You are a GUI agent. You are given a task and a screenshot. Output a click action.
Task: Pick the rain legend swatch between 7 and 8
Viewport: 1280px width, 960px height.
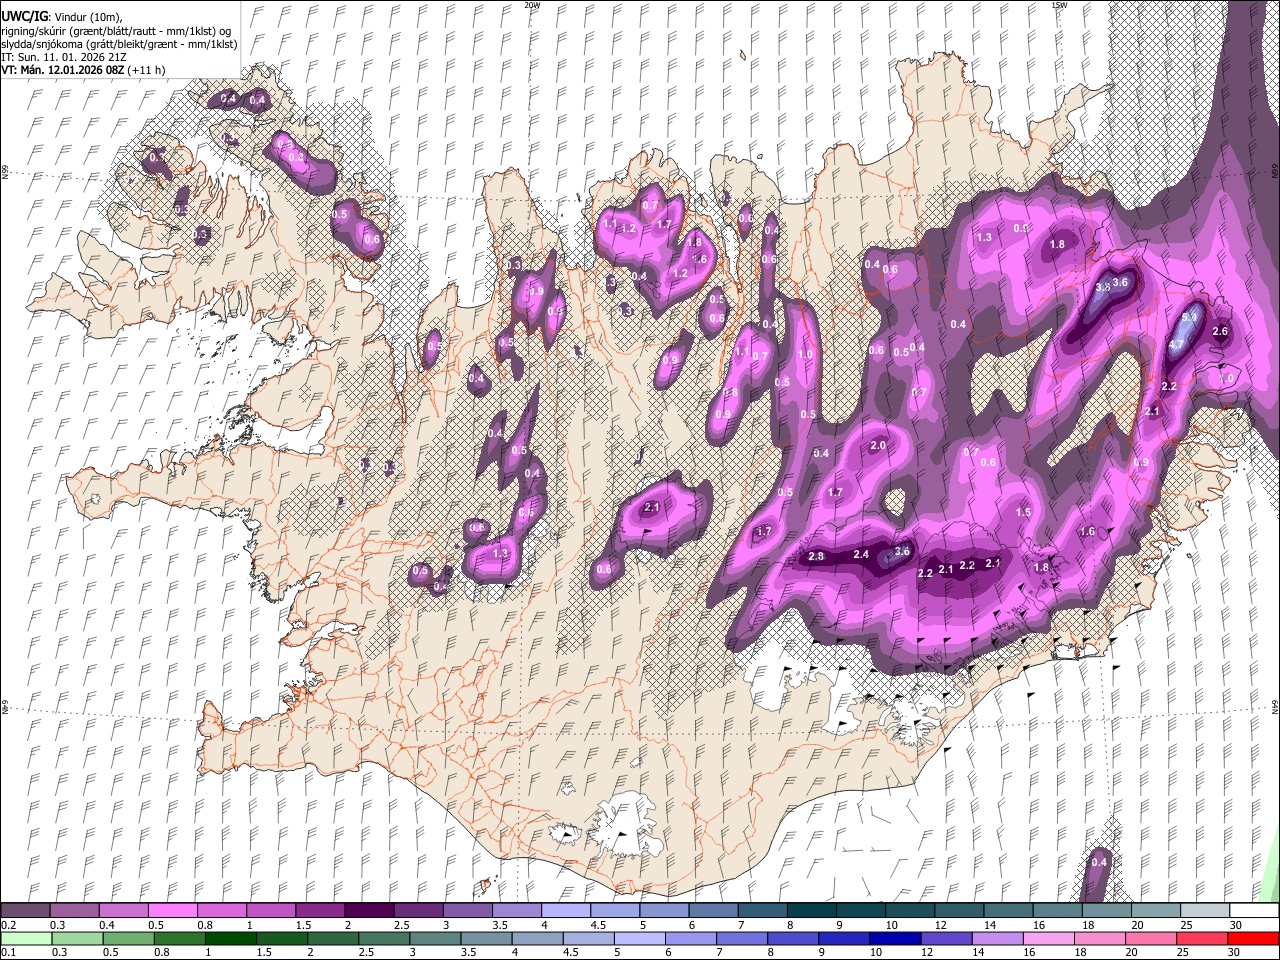coord(740,938)
